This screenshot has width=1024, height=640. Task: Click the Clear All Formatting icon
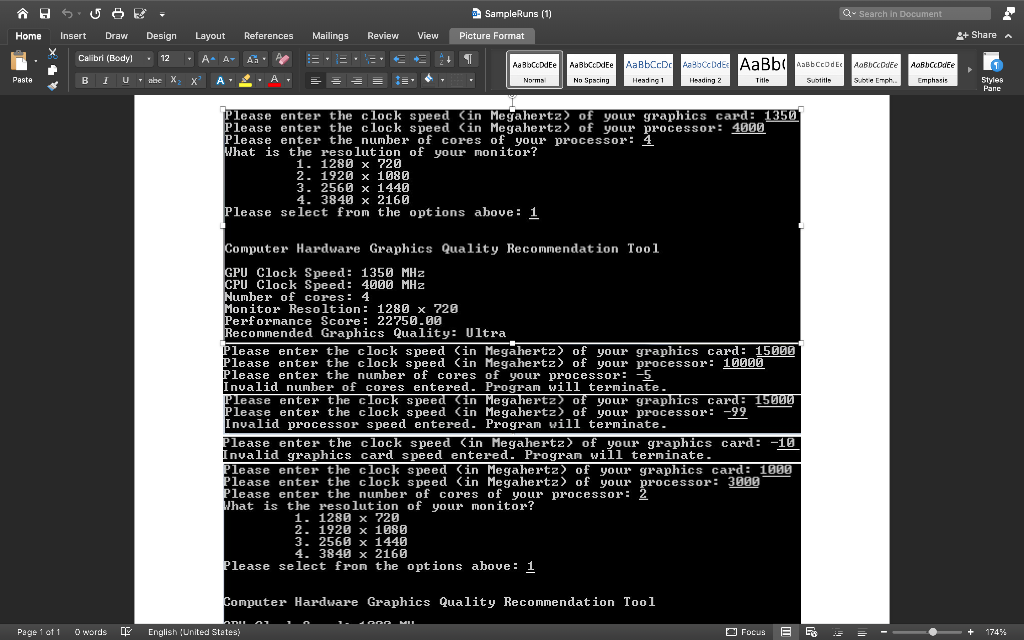click(x=283, y=59)
